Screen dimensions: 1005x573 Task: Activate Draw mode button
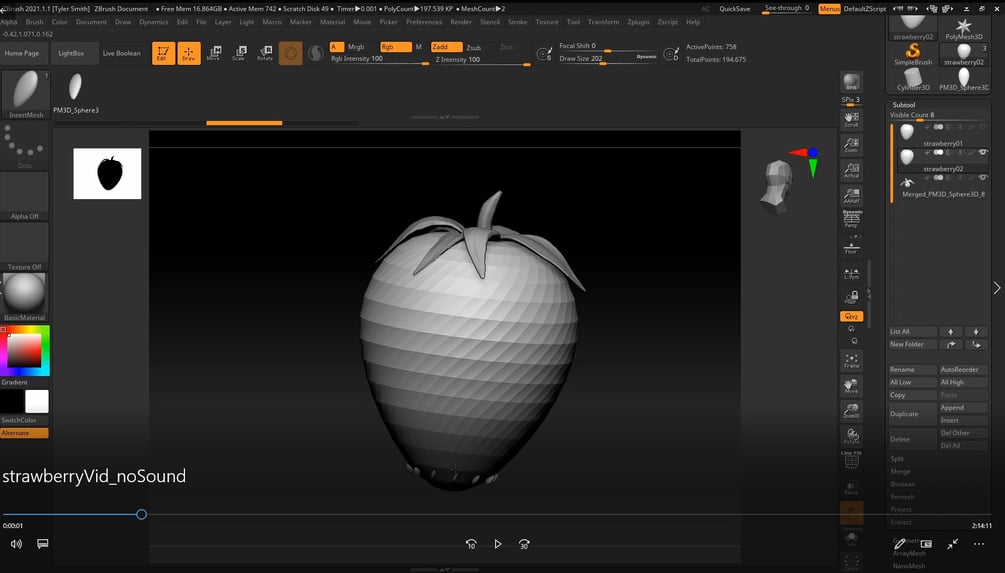tap(188, 53)
